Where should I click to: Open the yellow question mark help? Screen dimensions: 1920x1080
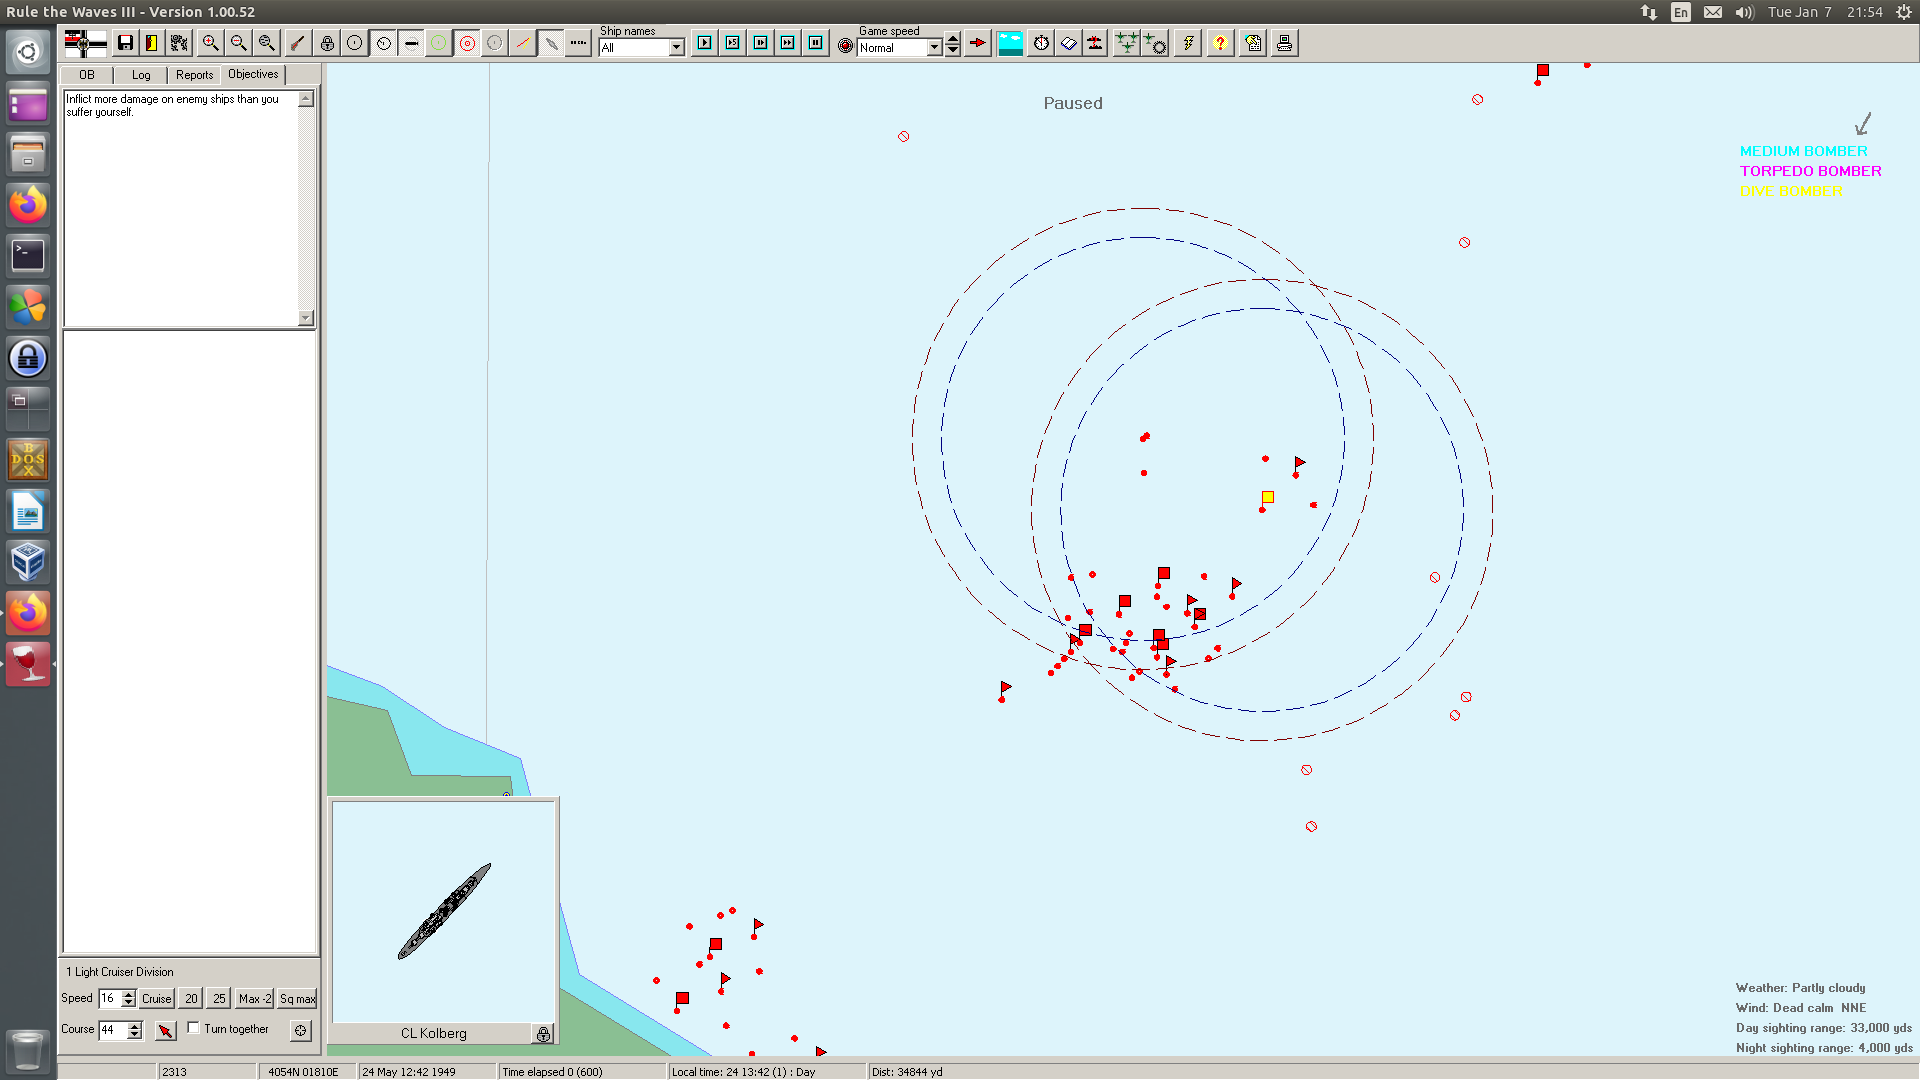(x=1220, y=43)
